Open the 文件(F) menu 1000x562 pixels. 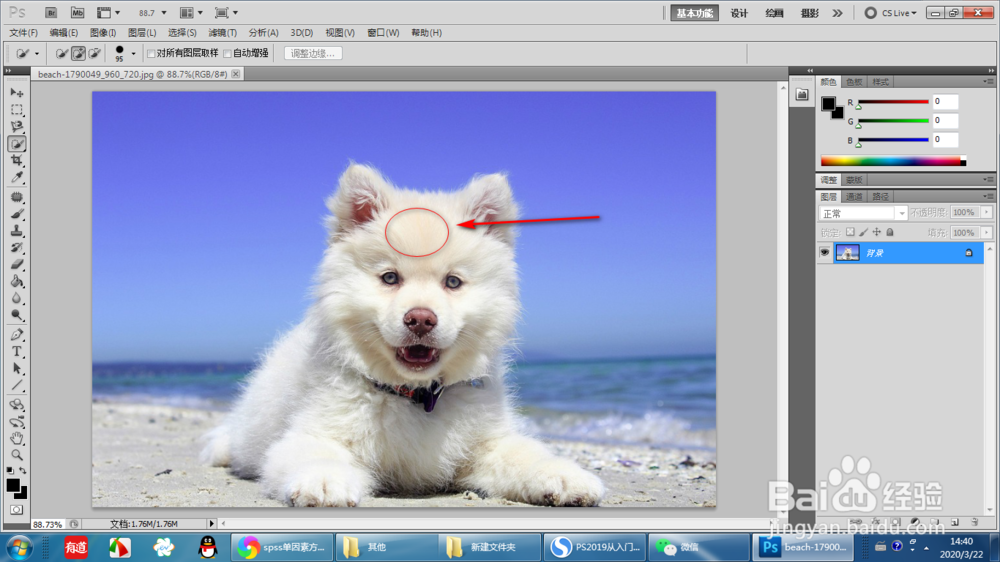coord(24,33)
